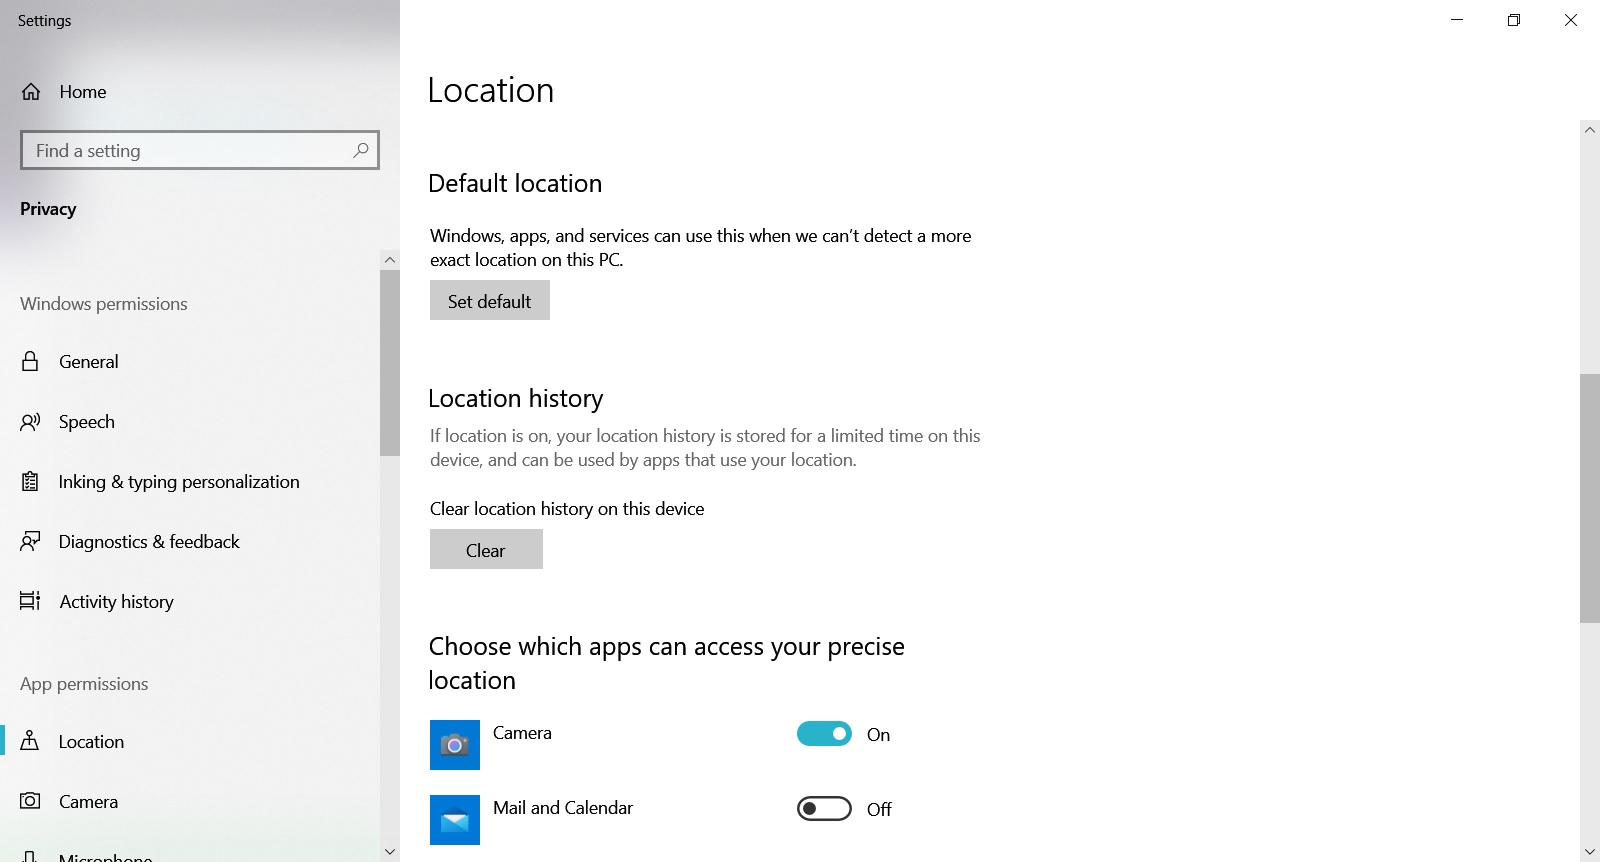Click the 'Default location' heading
The image size is (1600, 862).
[x=515, y=183]
